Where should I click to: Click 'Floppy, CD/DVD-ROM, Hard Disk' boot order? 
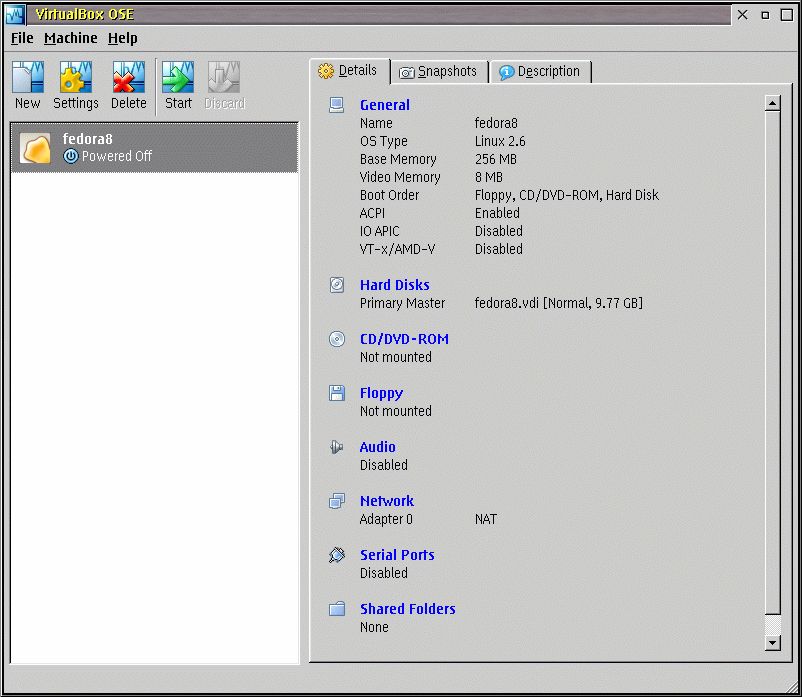click(x=567, y=195)
